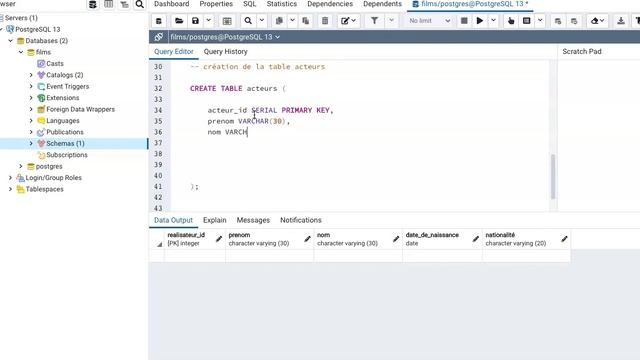Click the View Data grid icon in browser header
640x360 pixels.
109,4
